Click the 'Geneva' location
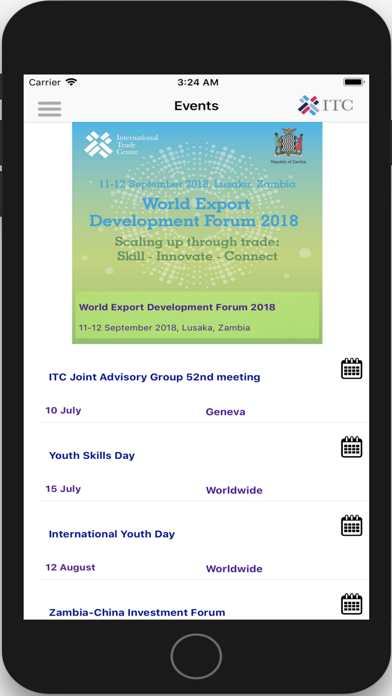The height and width of the screenshot is (696, 392). coord(226,412)
